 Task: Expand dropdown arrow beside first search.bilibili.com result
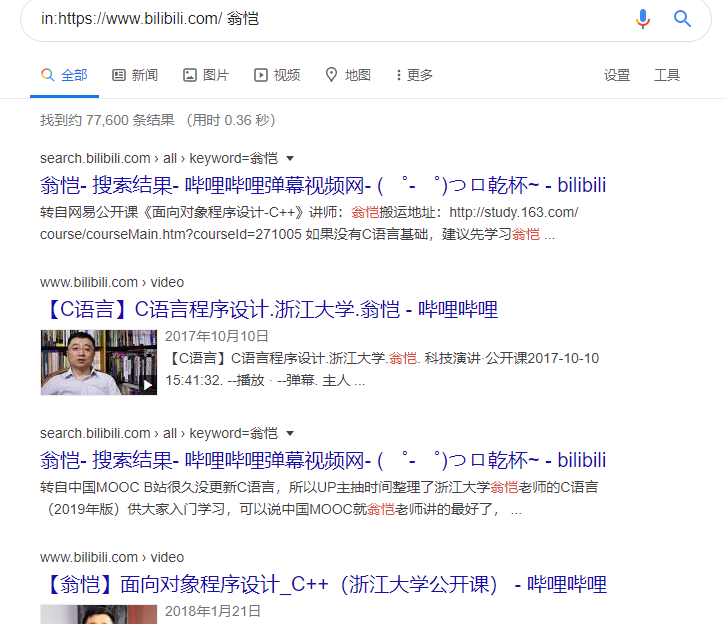click(x=290, y=159)
